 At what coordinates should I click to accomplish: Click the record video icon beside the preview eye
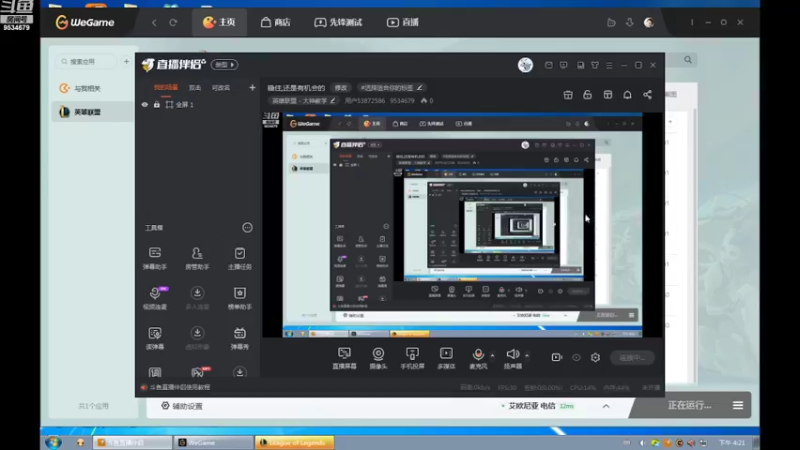tap(557, 358)
